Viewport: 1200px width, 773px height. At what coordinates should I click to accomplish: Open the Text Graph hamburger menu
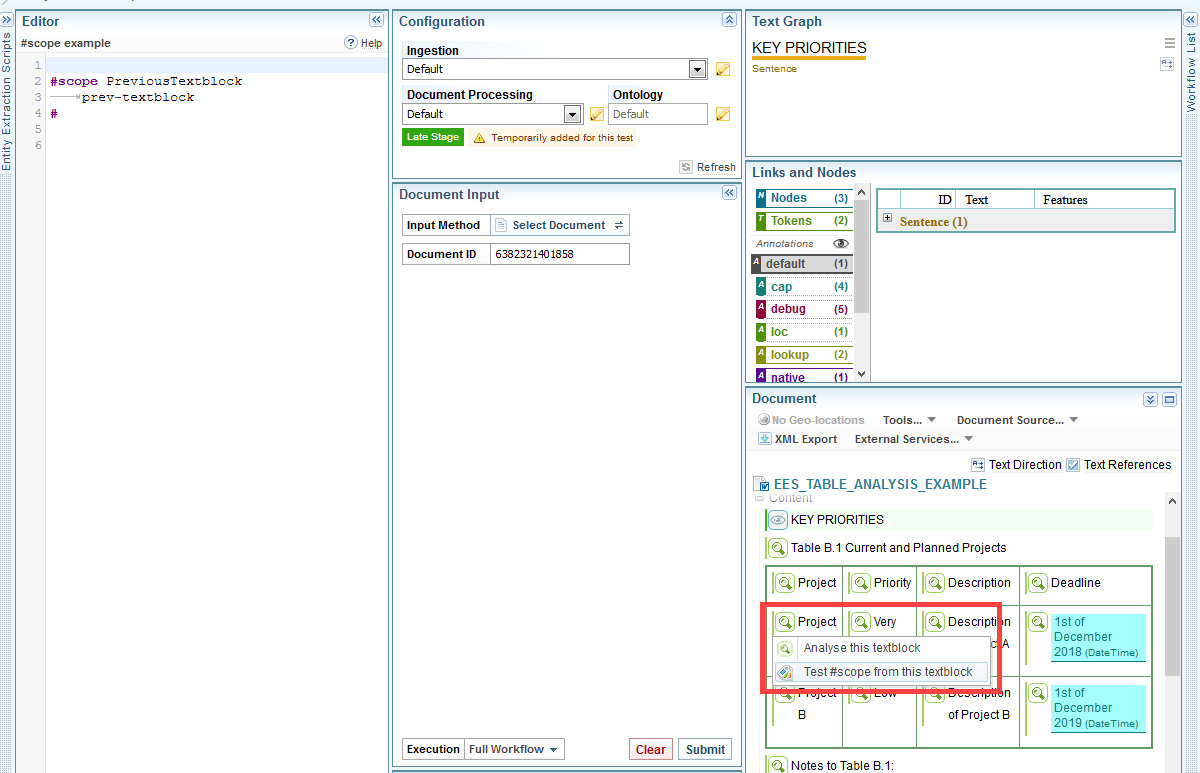point(1169,43)
